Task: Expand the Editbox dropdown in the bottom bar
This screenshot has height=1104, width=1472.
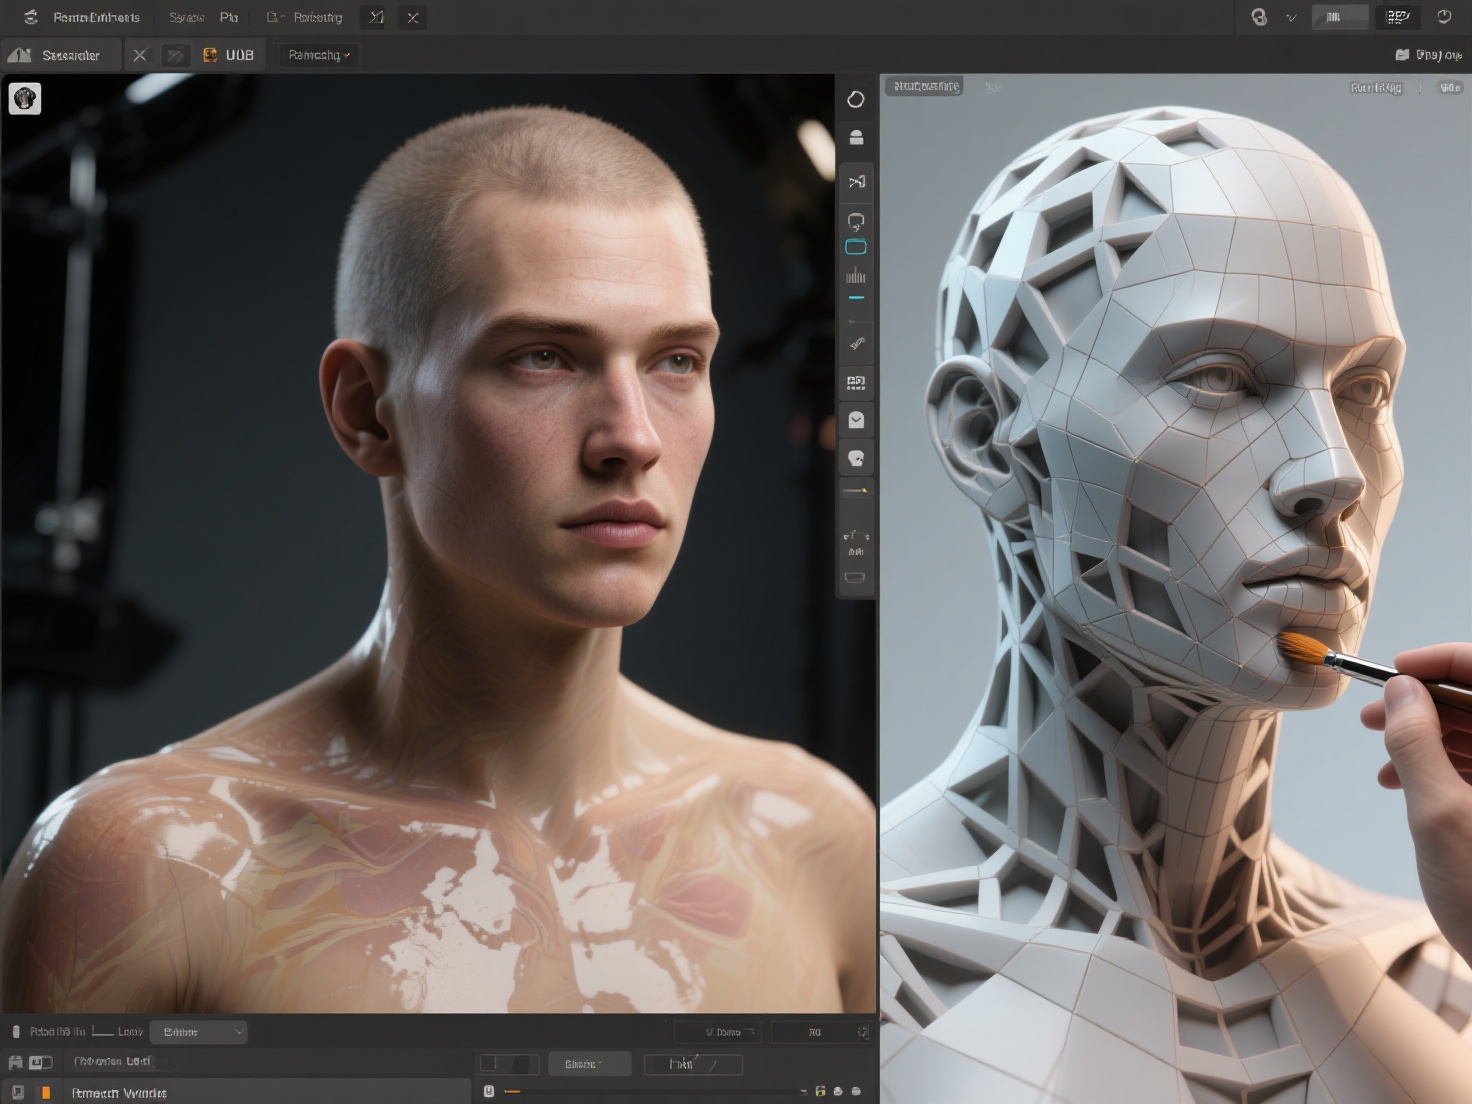Action: (x=199, y=1031)
